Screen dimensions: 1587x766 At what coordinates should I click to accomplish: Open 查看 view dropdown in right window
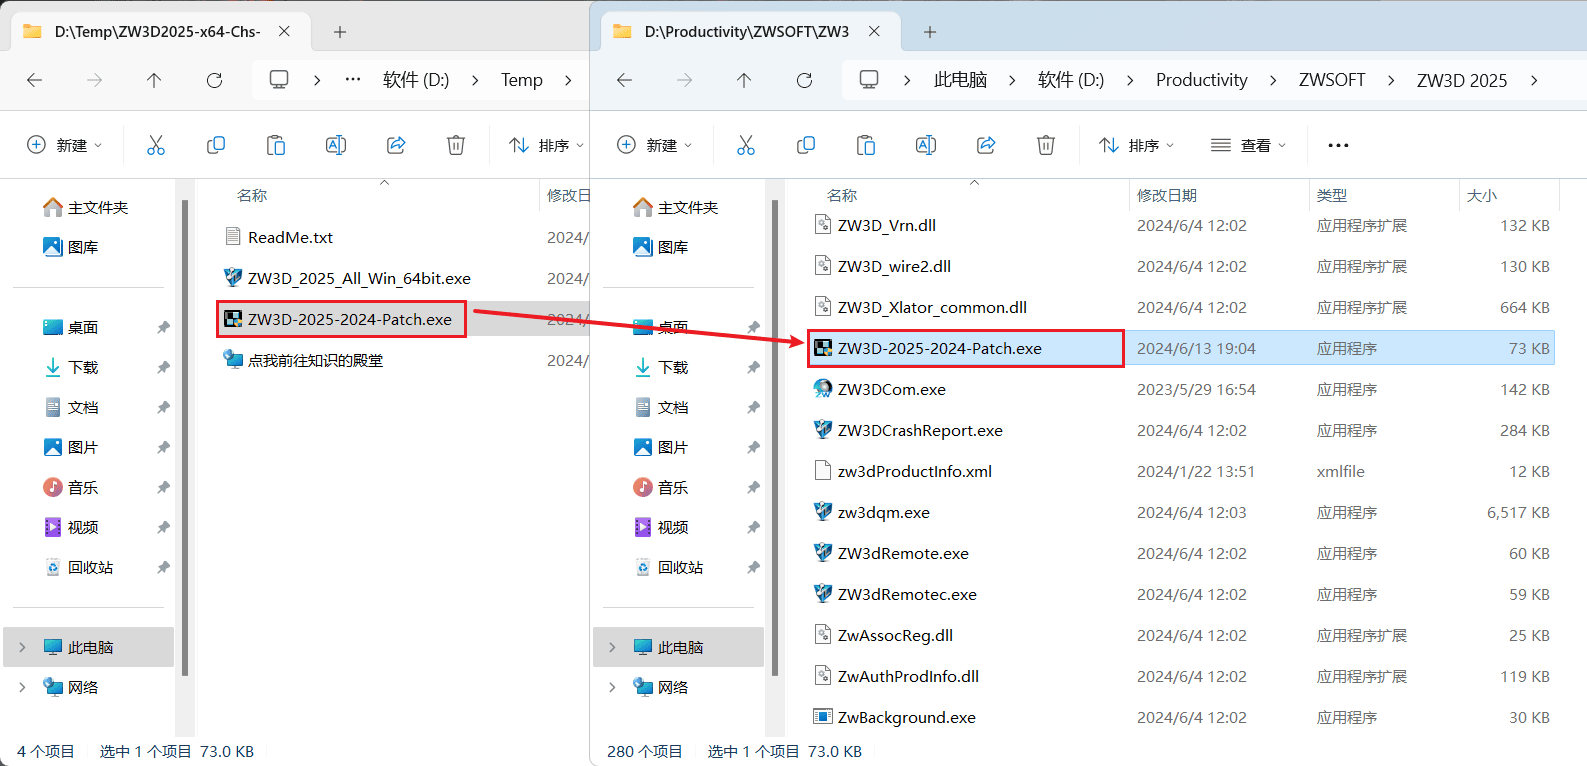1249,145
